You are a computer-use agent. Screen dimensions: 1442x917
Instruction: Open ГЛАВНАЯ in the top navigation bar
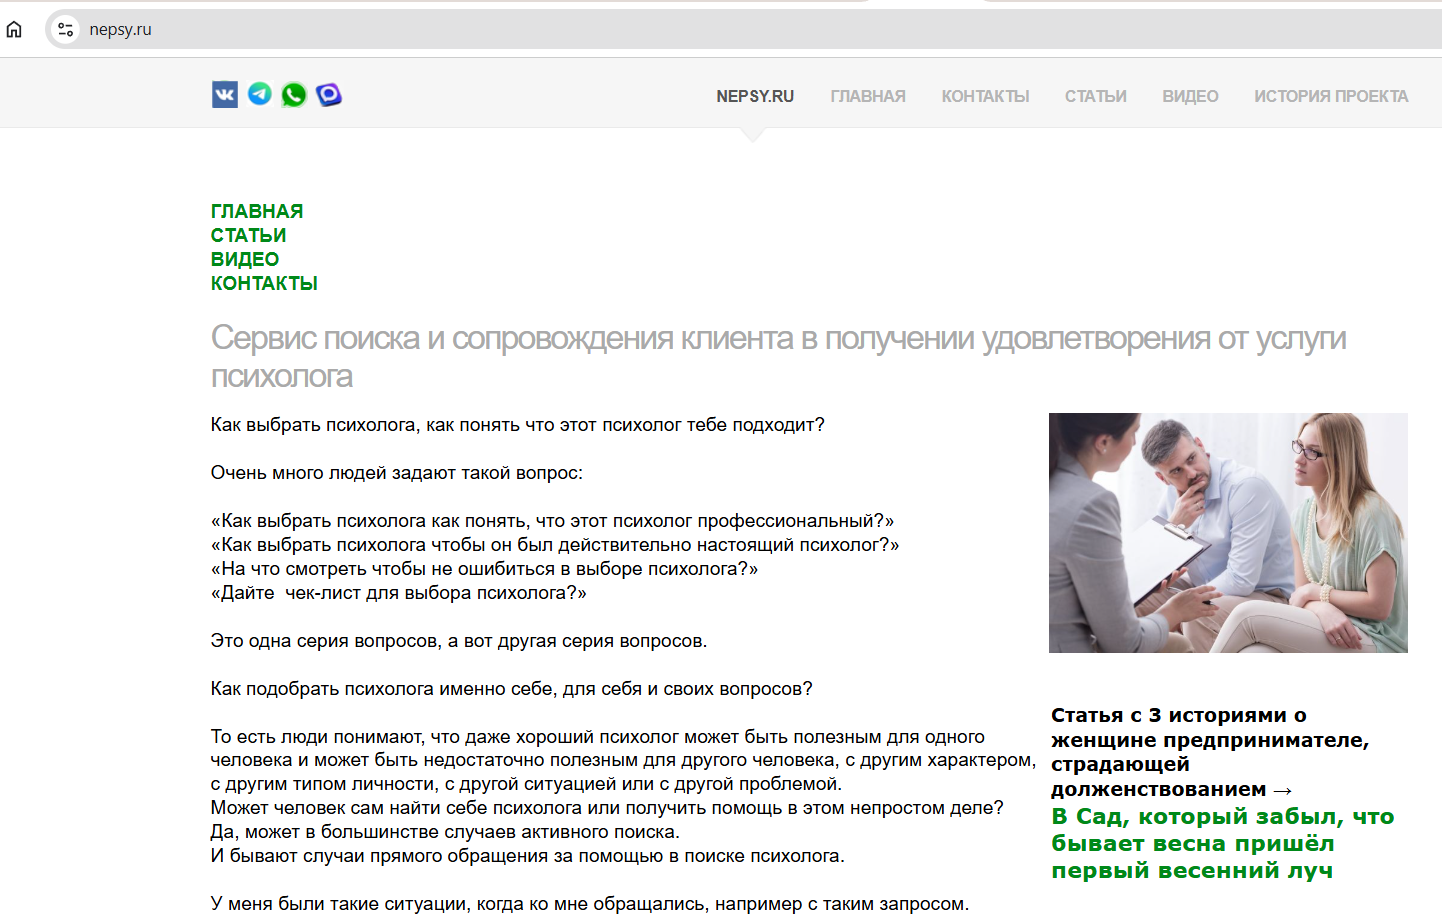(868, 96)
